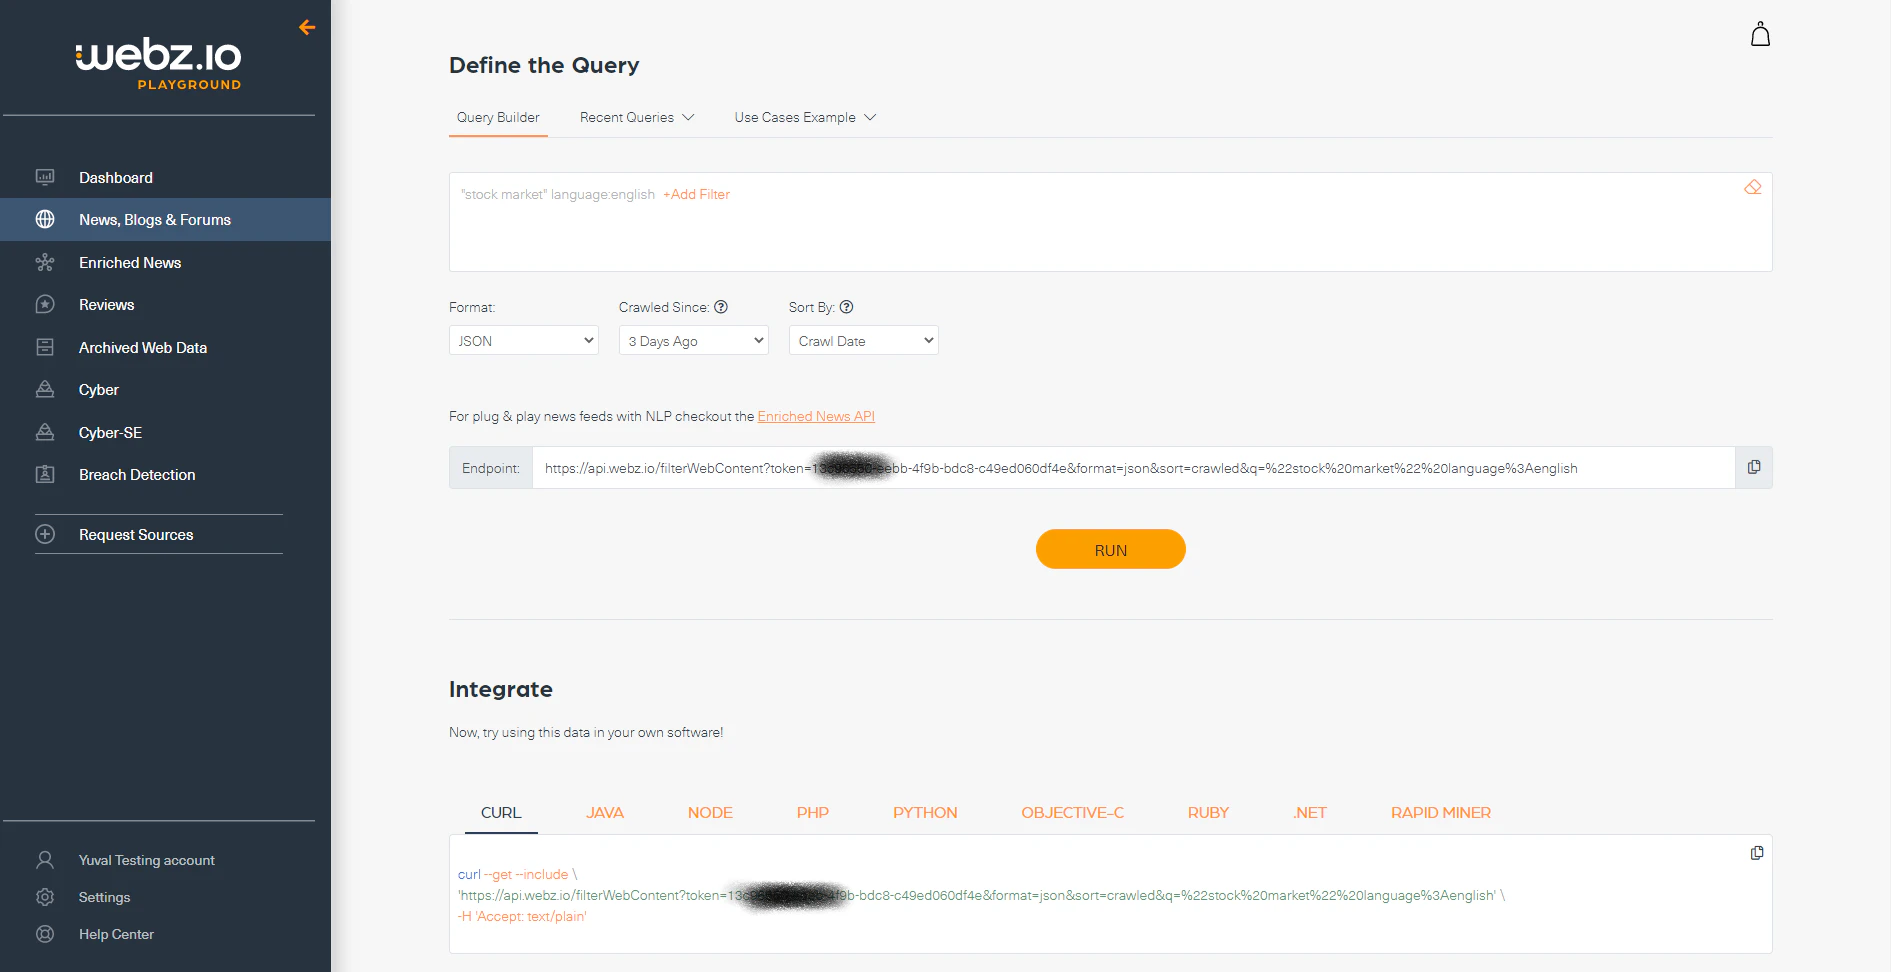Viewport: 1891px width, 972px height.
Task: Change the Crawled Since dropdown
Action: click(x=693, y=340)
